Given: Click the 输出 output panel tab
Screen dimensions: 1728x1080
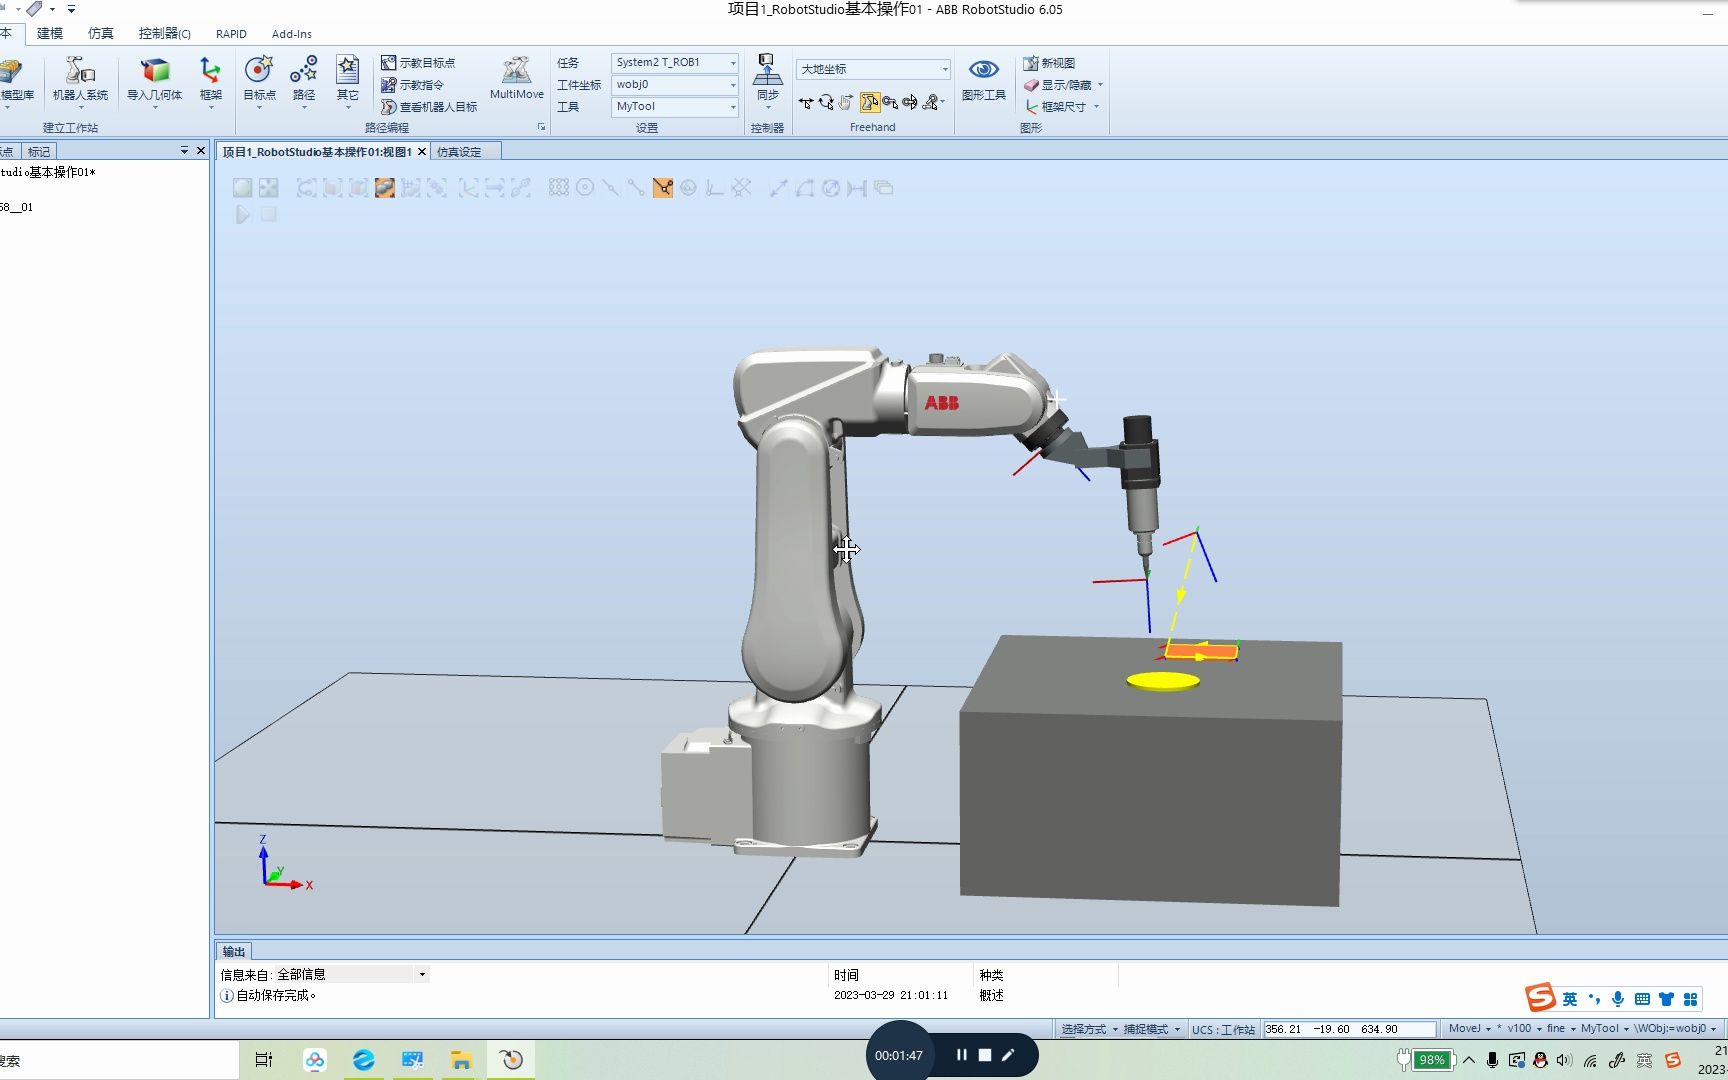Looking at the screenshot, I should coord(234,951).
